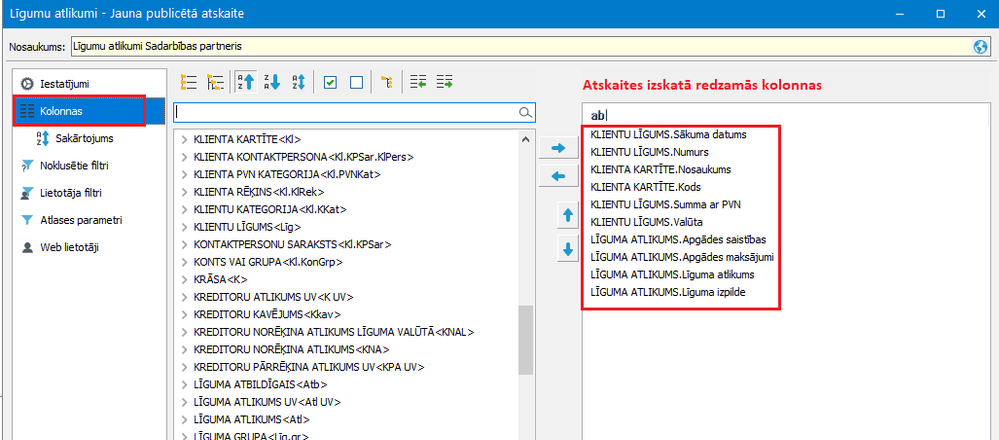Viewport: 999px width, 440px height.
Task: Select KREDITORU ATLIKUMS UV<K UV> item
Action: [x=273, y=297]
